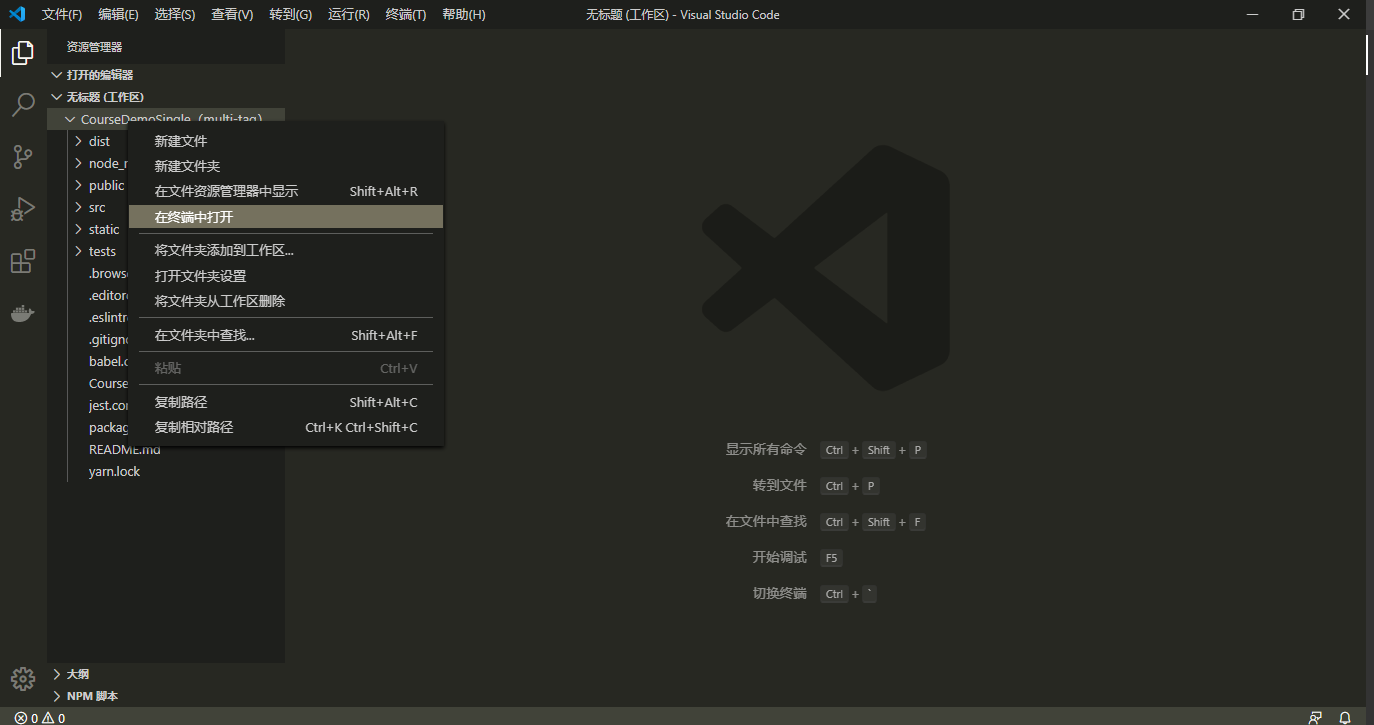The width and height of the screenshot is (1374, 725).
Task: Choose 将文件夹添加到工作区... entry
Action: click(286, 250)
